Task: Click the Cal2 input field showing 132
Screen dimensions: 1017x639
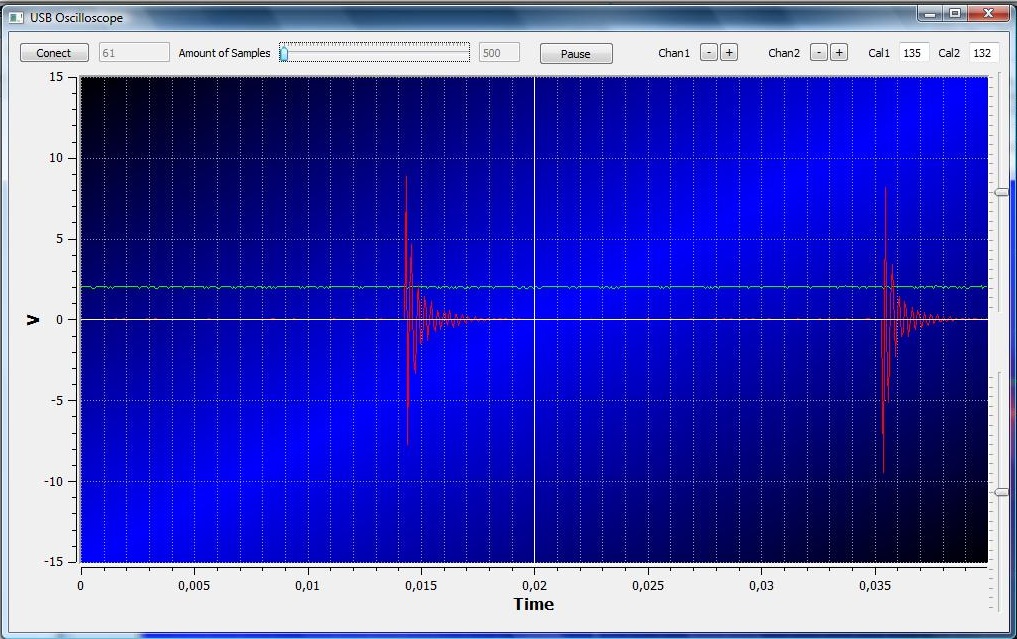Action: point(984,53)
